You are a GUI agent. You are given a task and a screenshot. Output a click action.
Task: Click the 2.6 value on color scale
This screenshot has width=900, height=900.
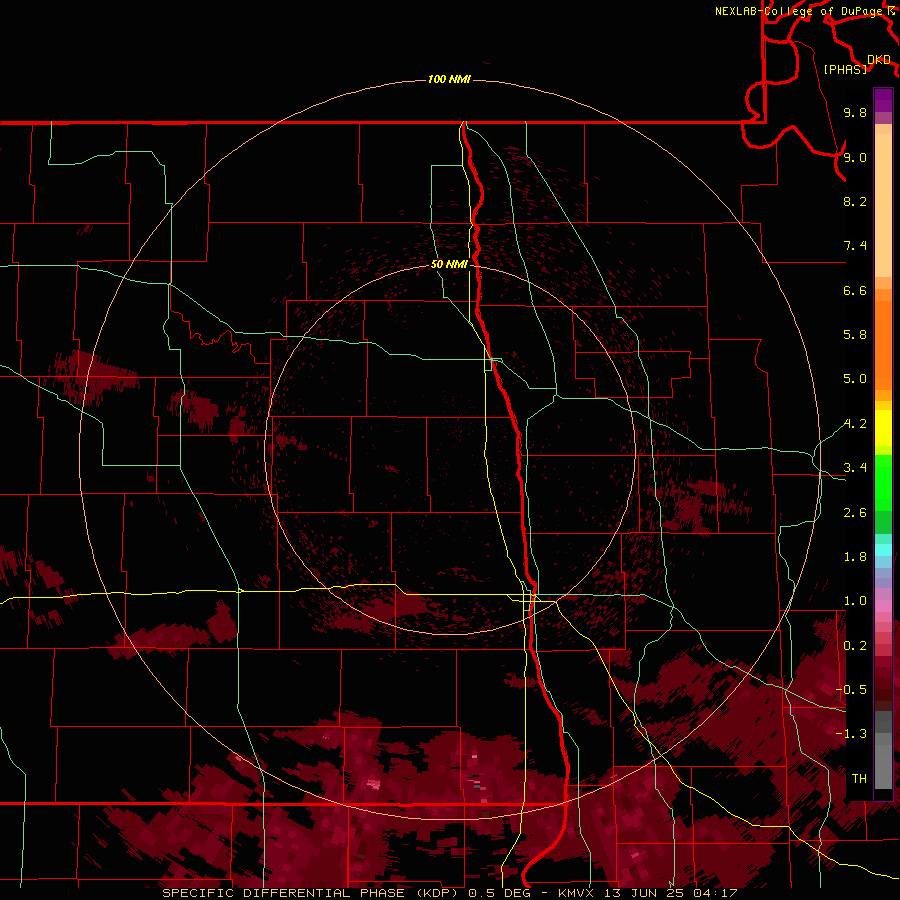click(x=855, y=513)
